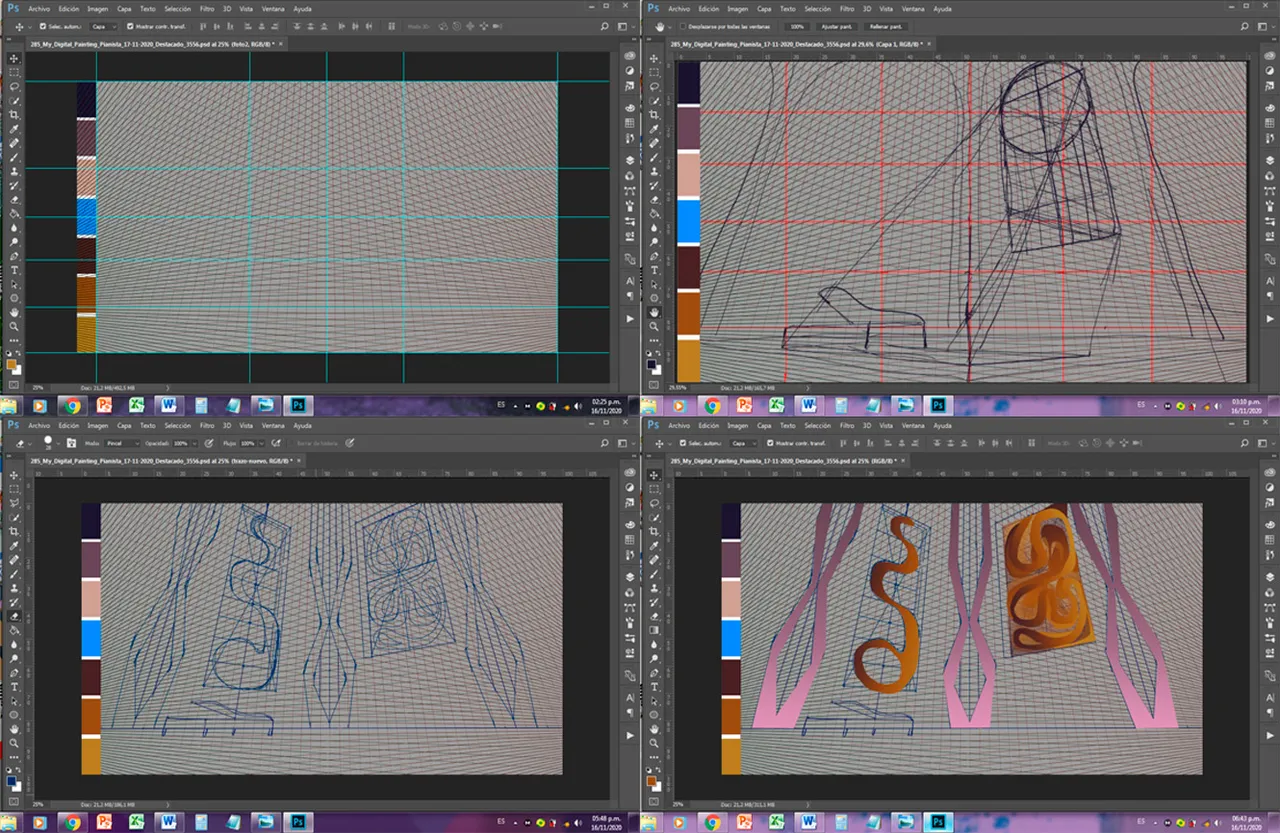Select the Quick Selection tool in Capa 1 window
Viewport: 1280px width, 833px height.
pos(654,101)
